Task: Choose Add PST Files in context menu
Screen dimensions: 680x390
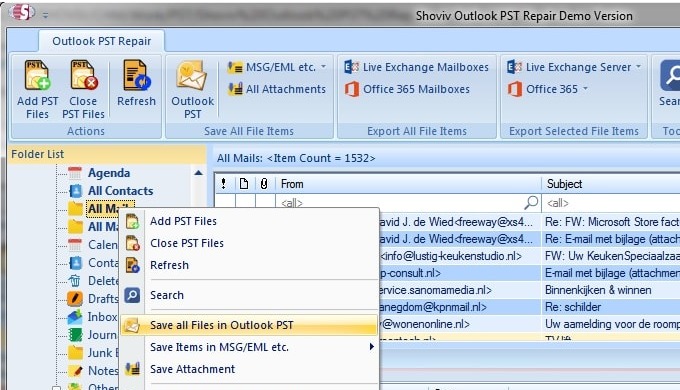Action: 249,221
